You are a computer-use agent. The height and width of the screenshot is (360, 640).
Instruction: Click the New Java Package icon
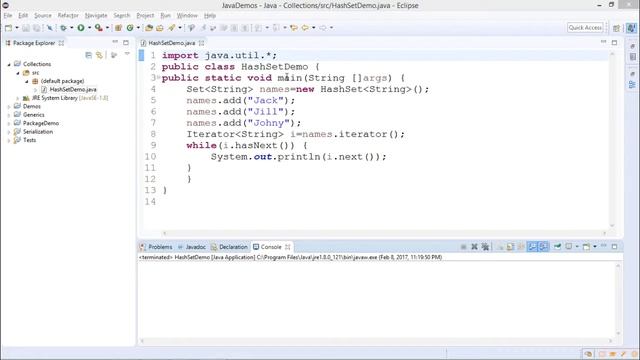point(118,28)
